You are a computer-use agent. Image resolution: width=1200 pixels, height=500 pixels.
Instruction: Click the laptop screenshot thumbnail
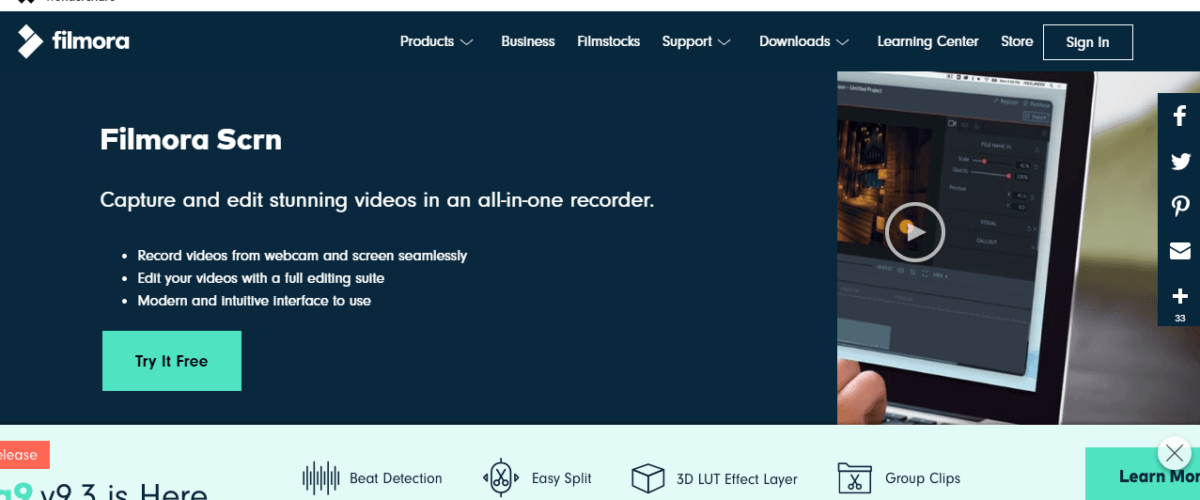tap(1018, 248)
